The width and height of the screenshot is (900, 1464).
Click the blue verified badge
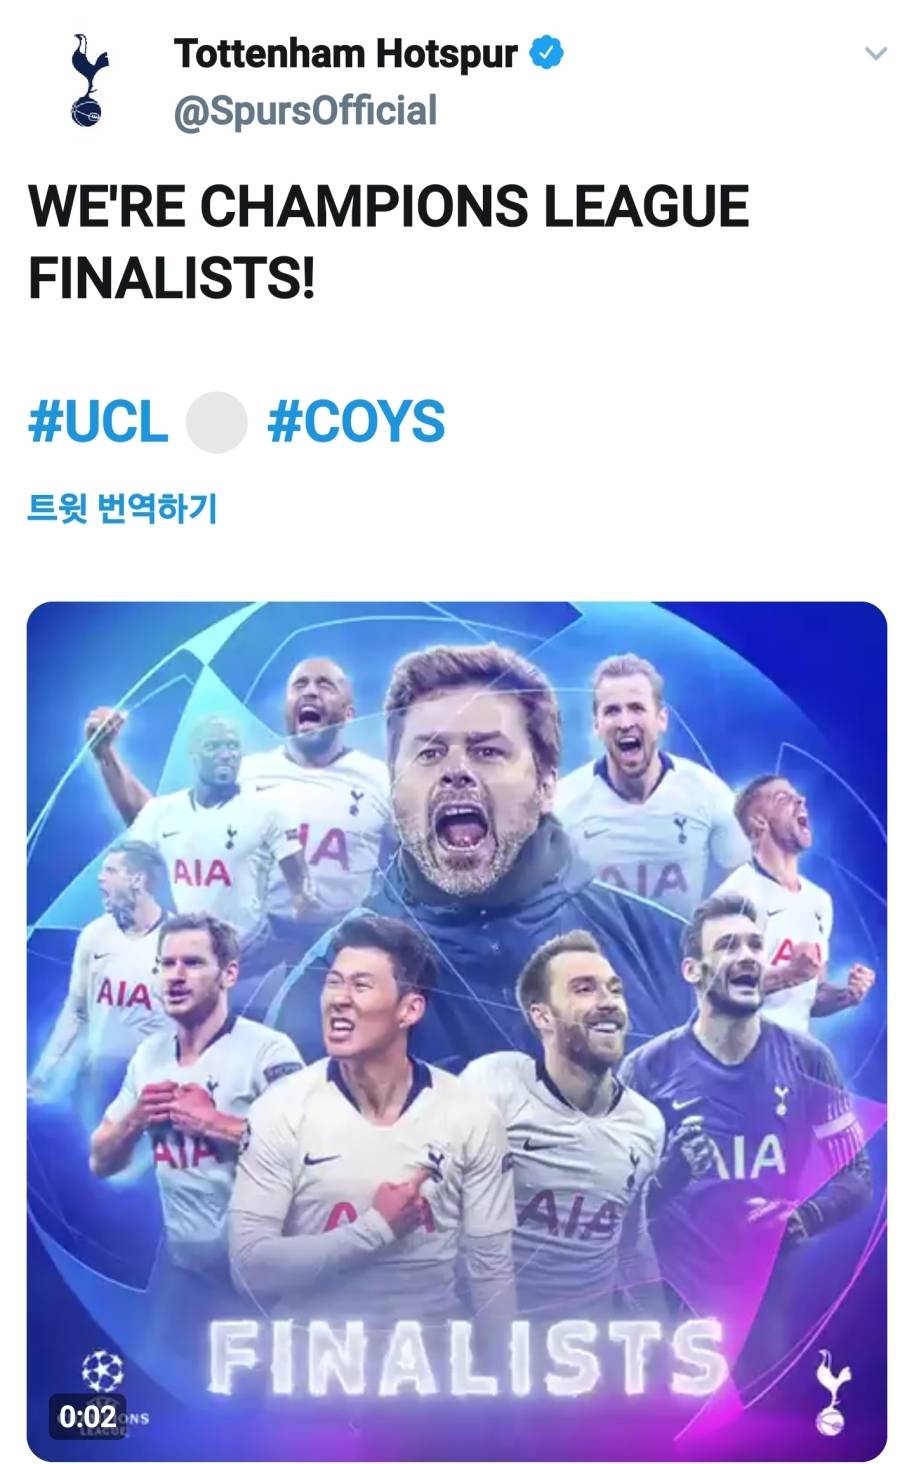point(545,53)
